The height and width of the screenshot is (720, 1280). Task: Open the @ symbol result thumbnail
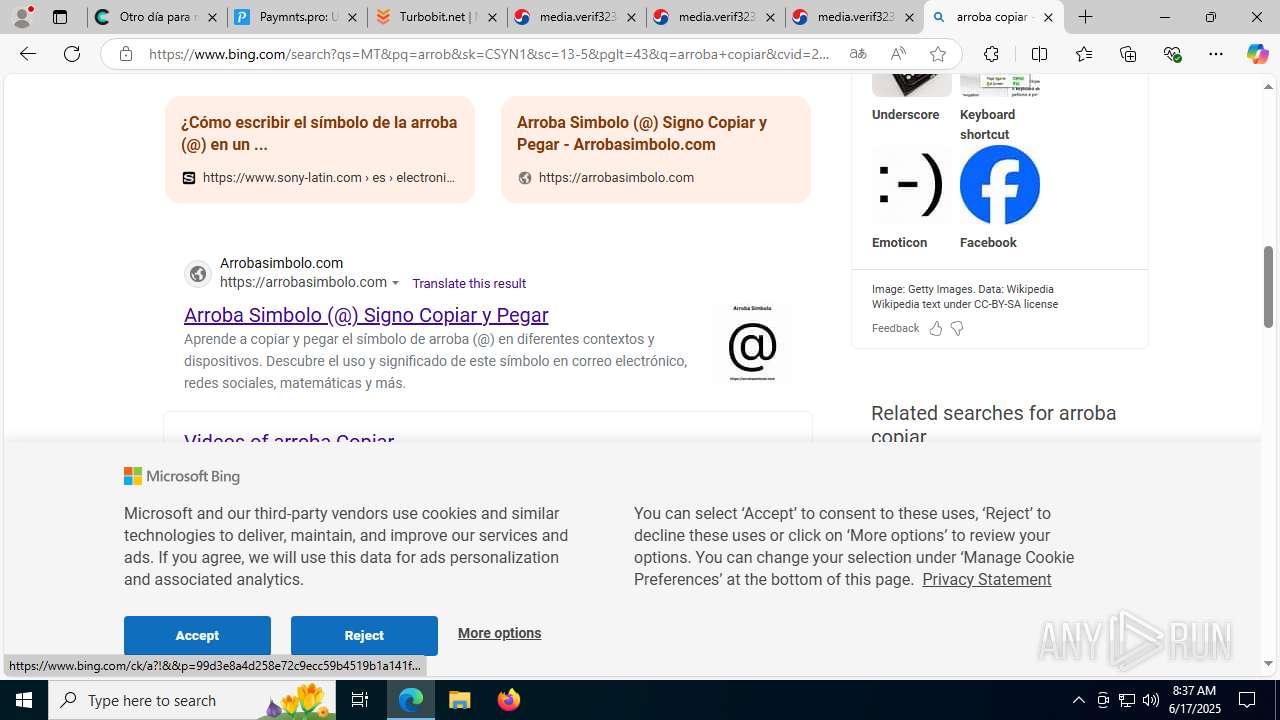coord(752,343)
